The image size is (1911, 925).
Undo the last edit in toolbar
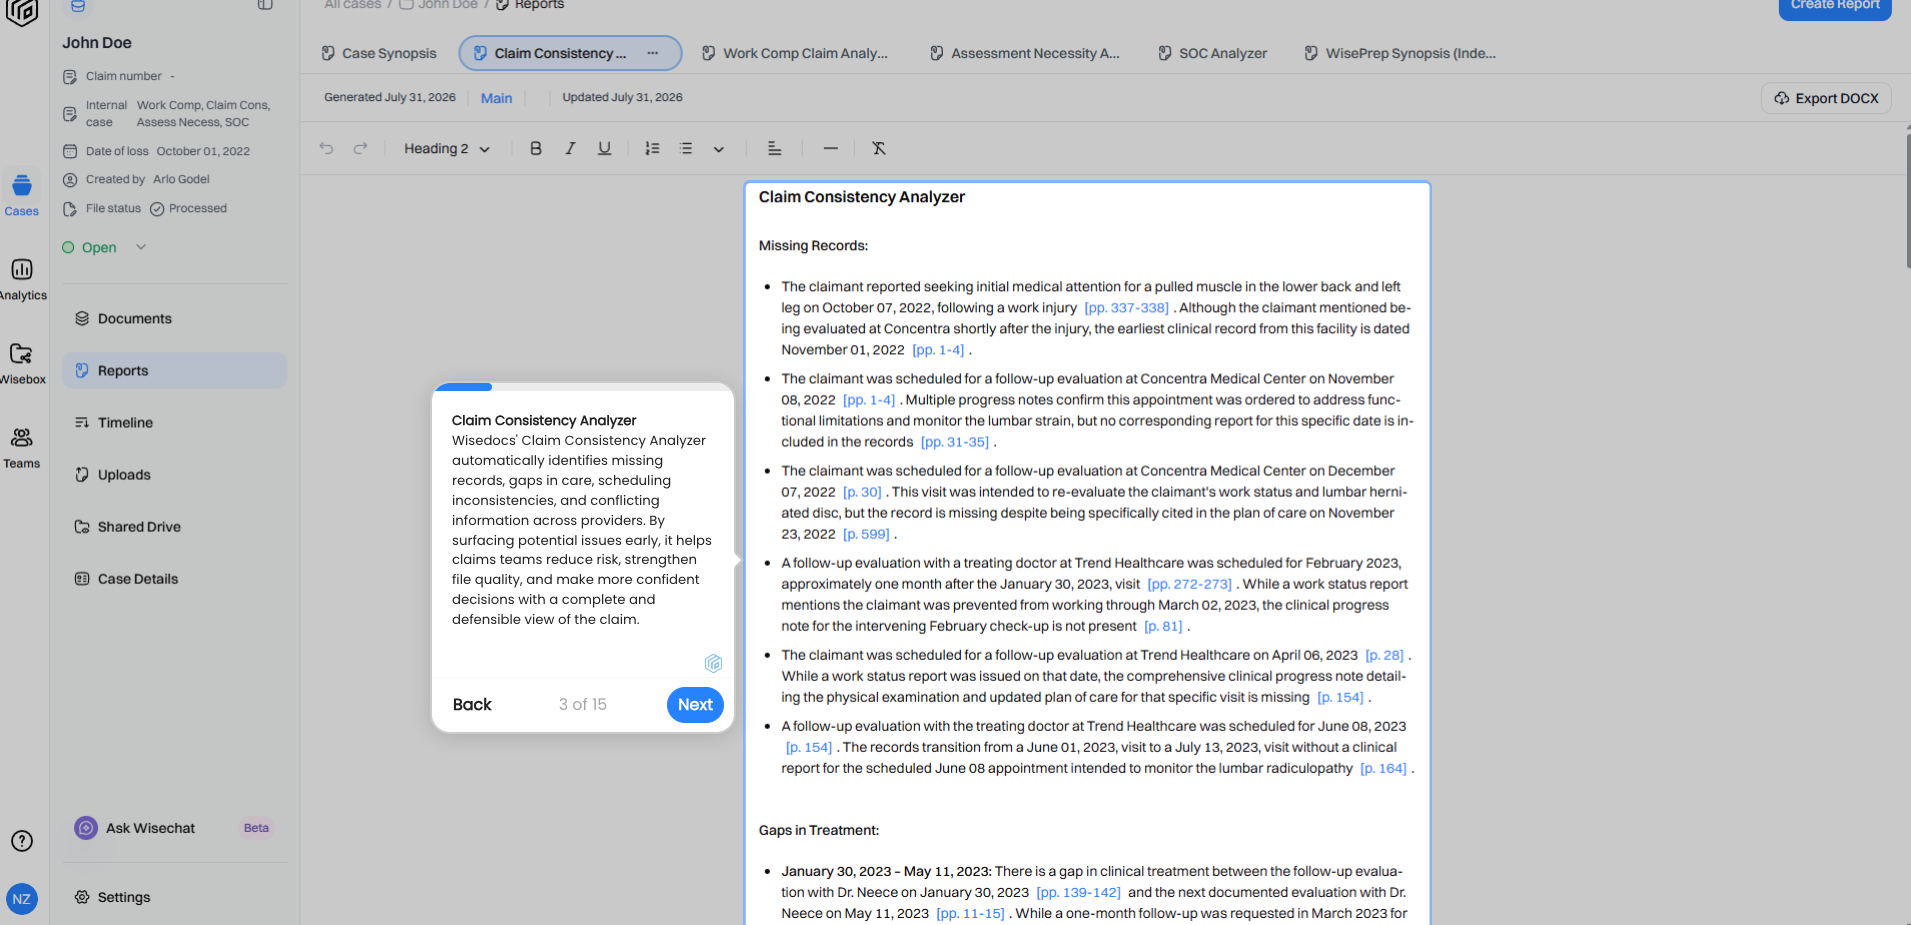(x=326, y=148)
